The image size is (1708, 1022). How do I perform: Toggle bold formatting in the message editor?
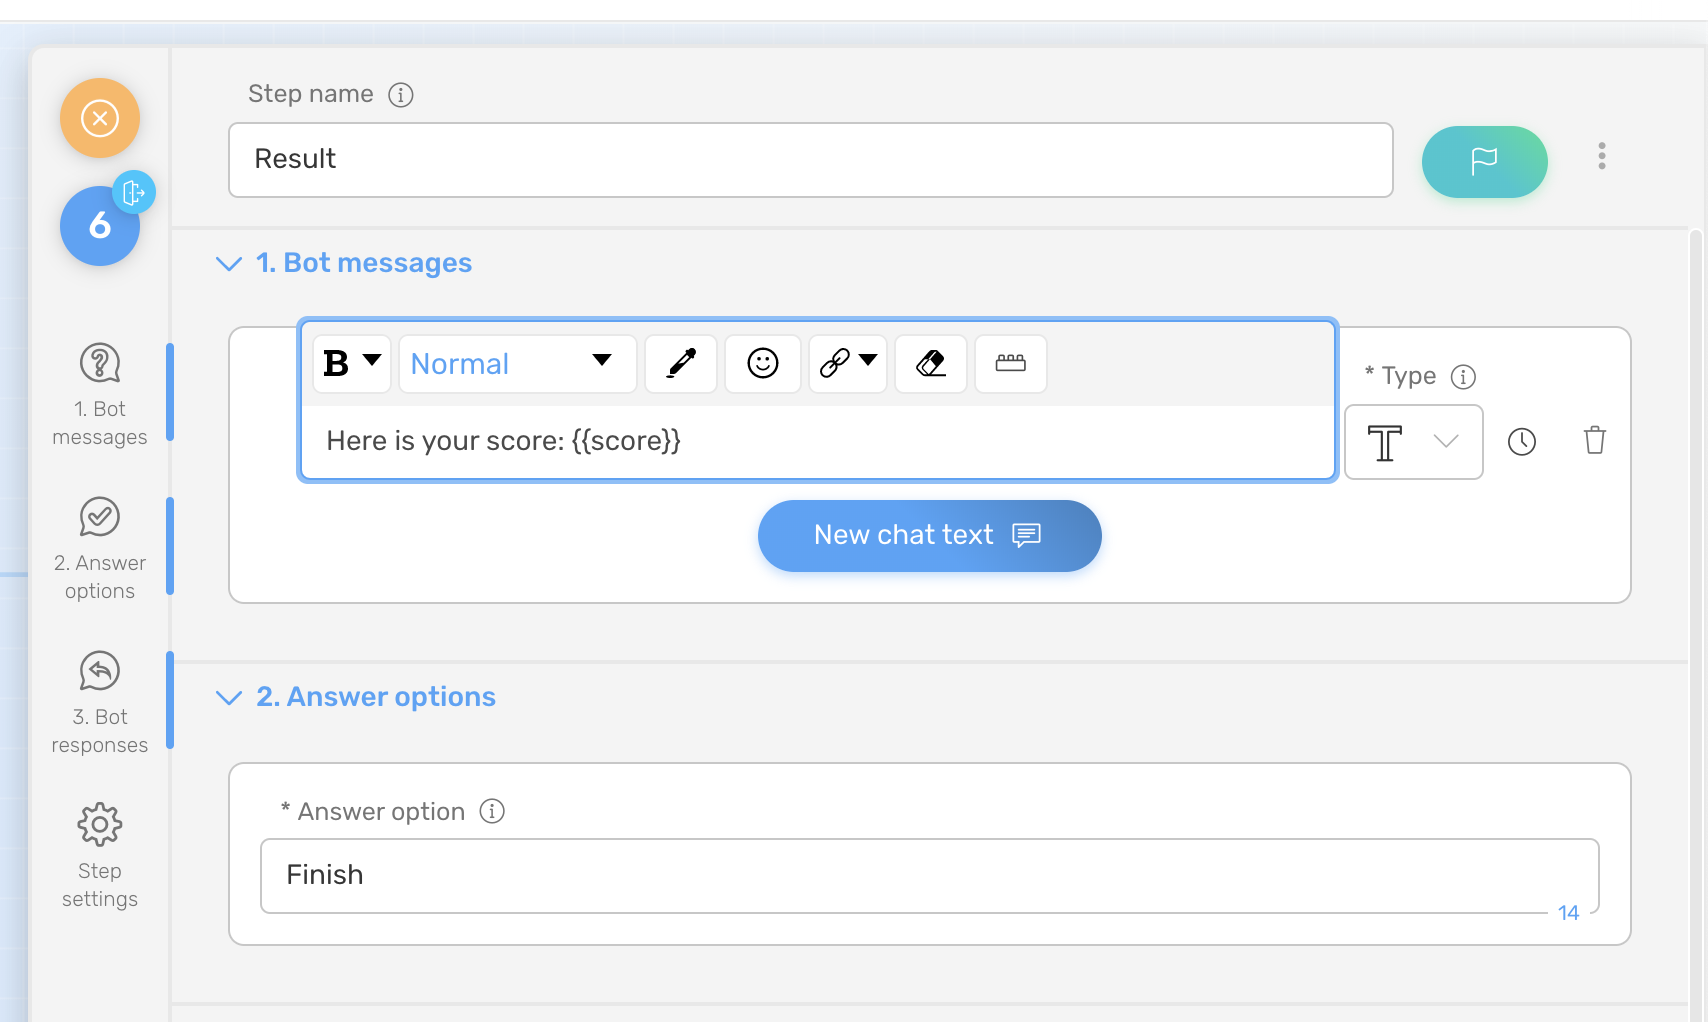(x=336, y=364)
